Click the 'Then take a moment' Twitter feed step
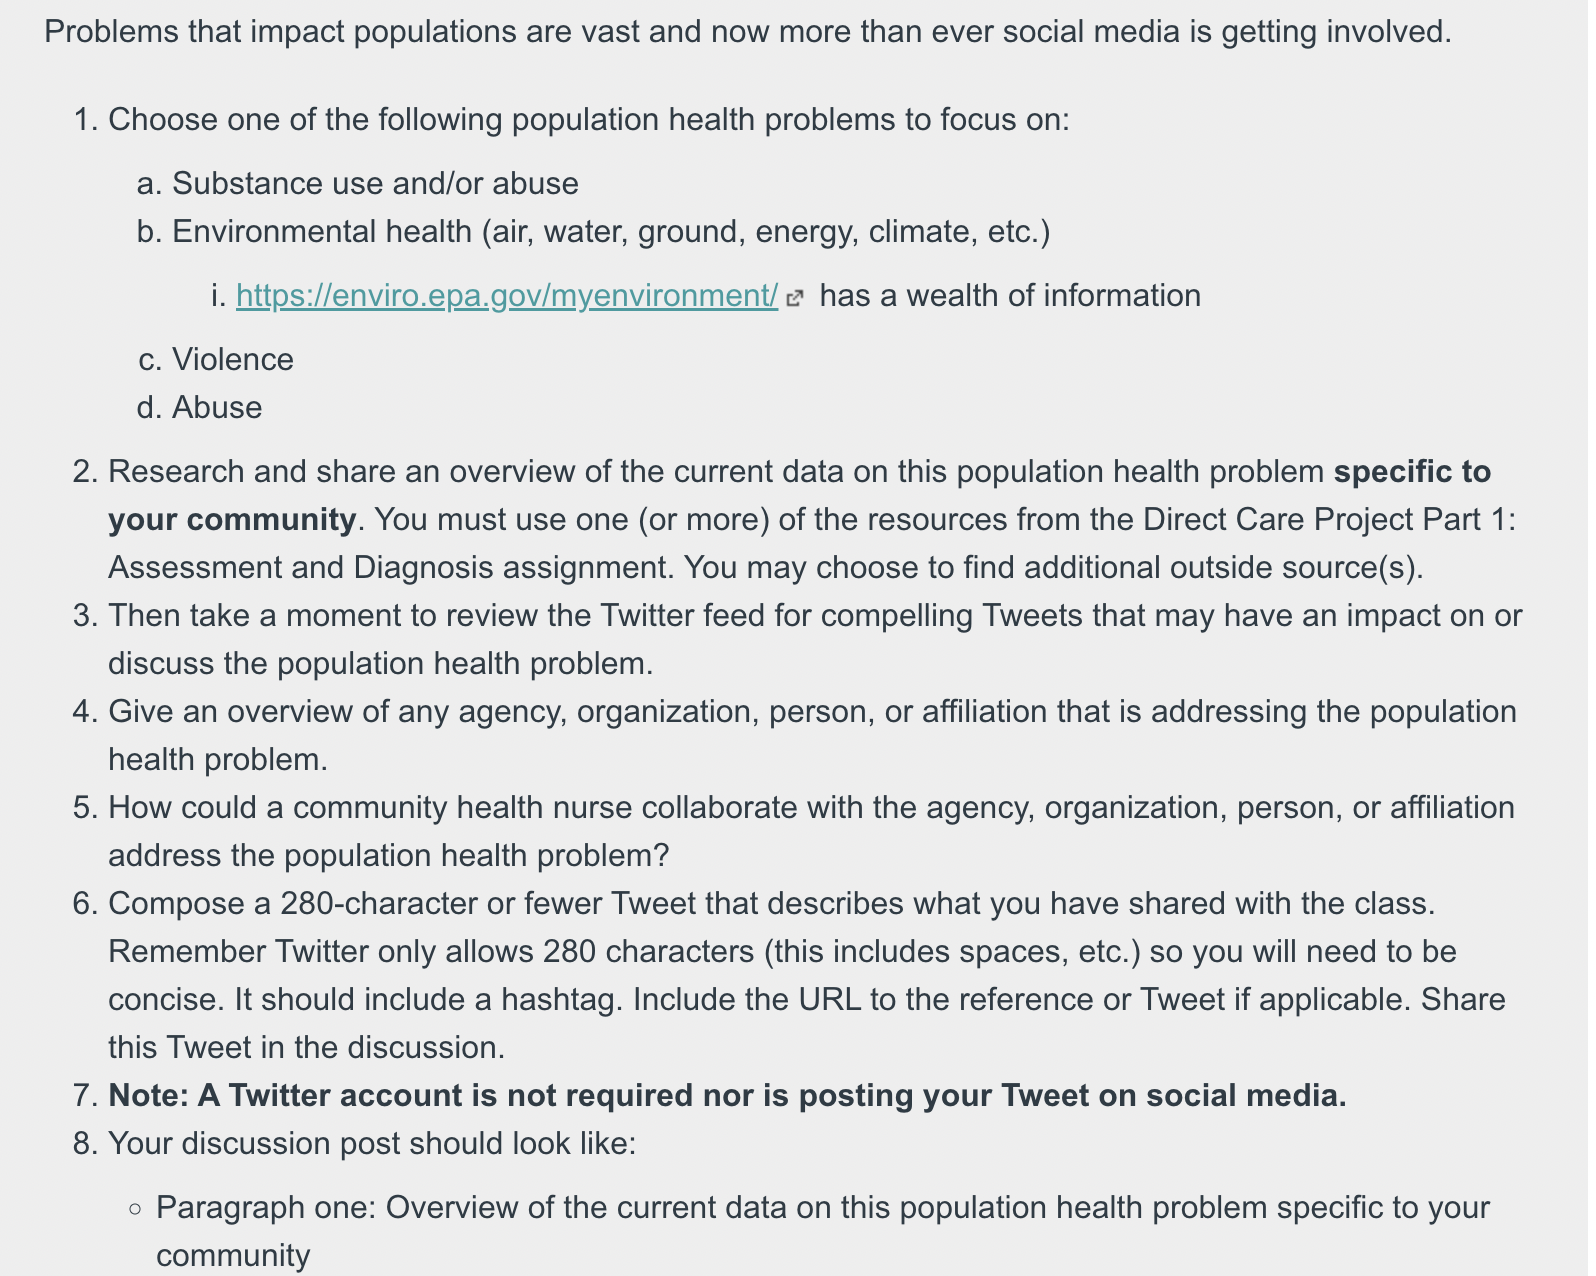This screenshot has width=1596, height=1276. coord(815,640)
